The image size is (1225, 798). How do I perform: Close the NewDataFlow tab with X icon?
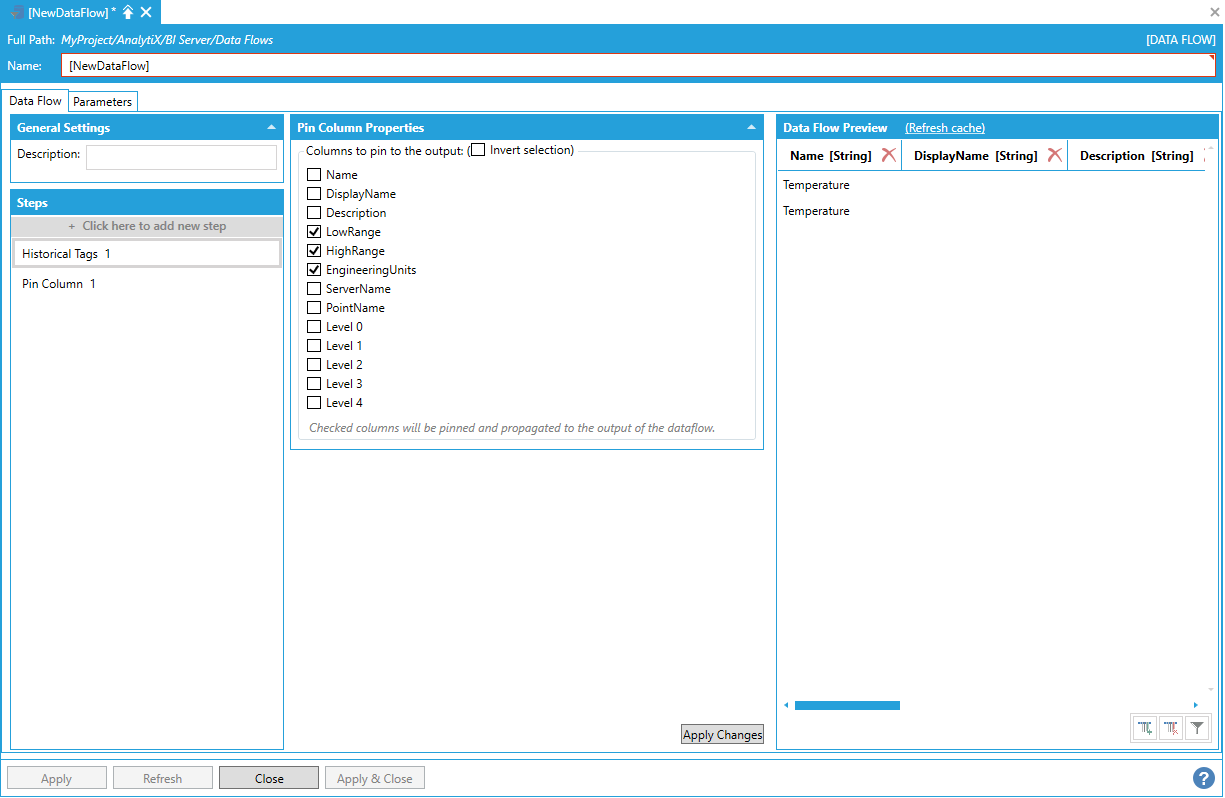146,12
